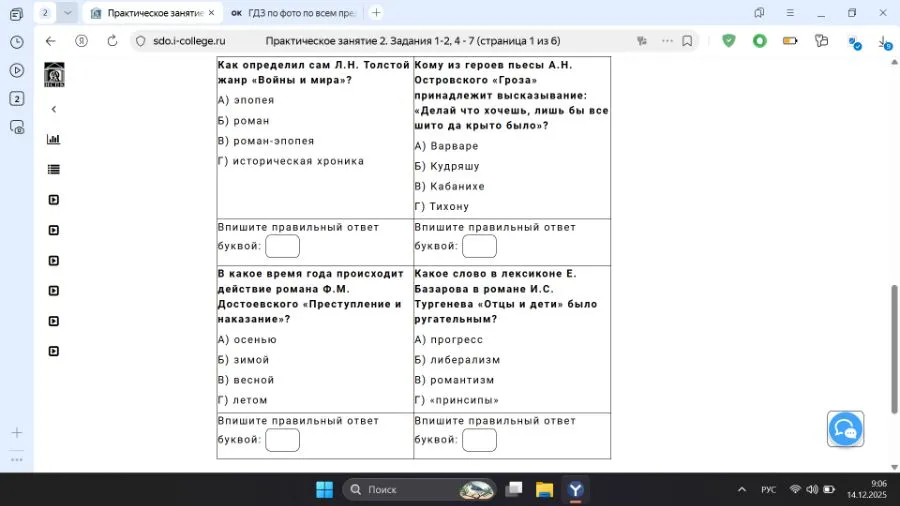The width and height of the screenshot is (900, 506).
Task: Click the sidebar icon showing number 2
Action: pyautogui.click(x=17, y=99)
